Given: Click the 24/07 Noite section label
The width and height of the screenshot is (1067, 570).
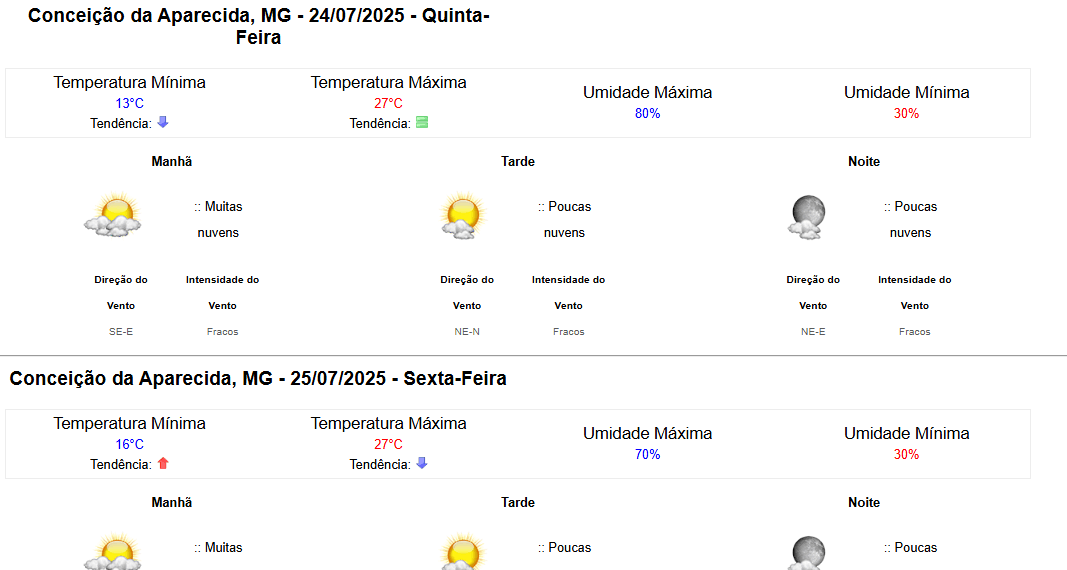Looking at the screenshot, I should [864, 161].
